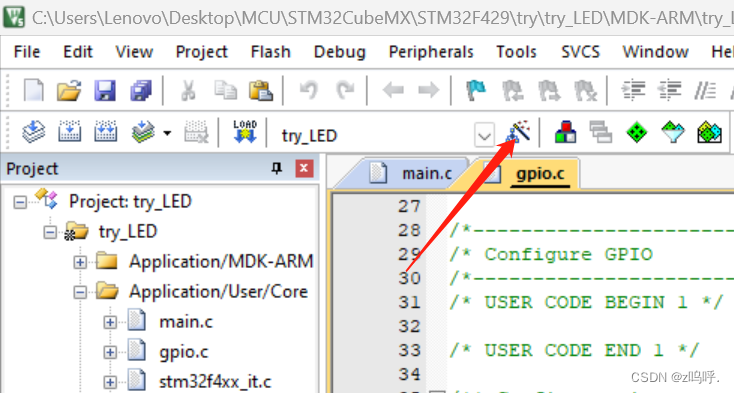The height and width of the screenshot is (393, 734).
Task: Close the Project panel
Action: coord(304,168)
